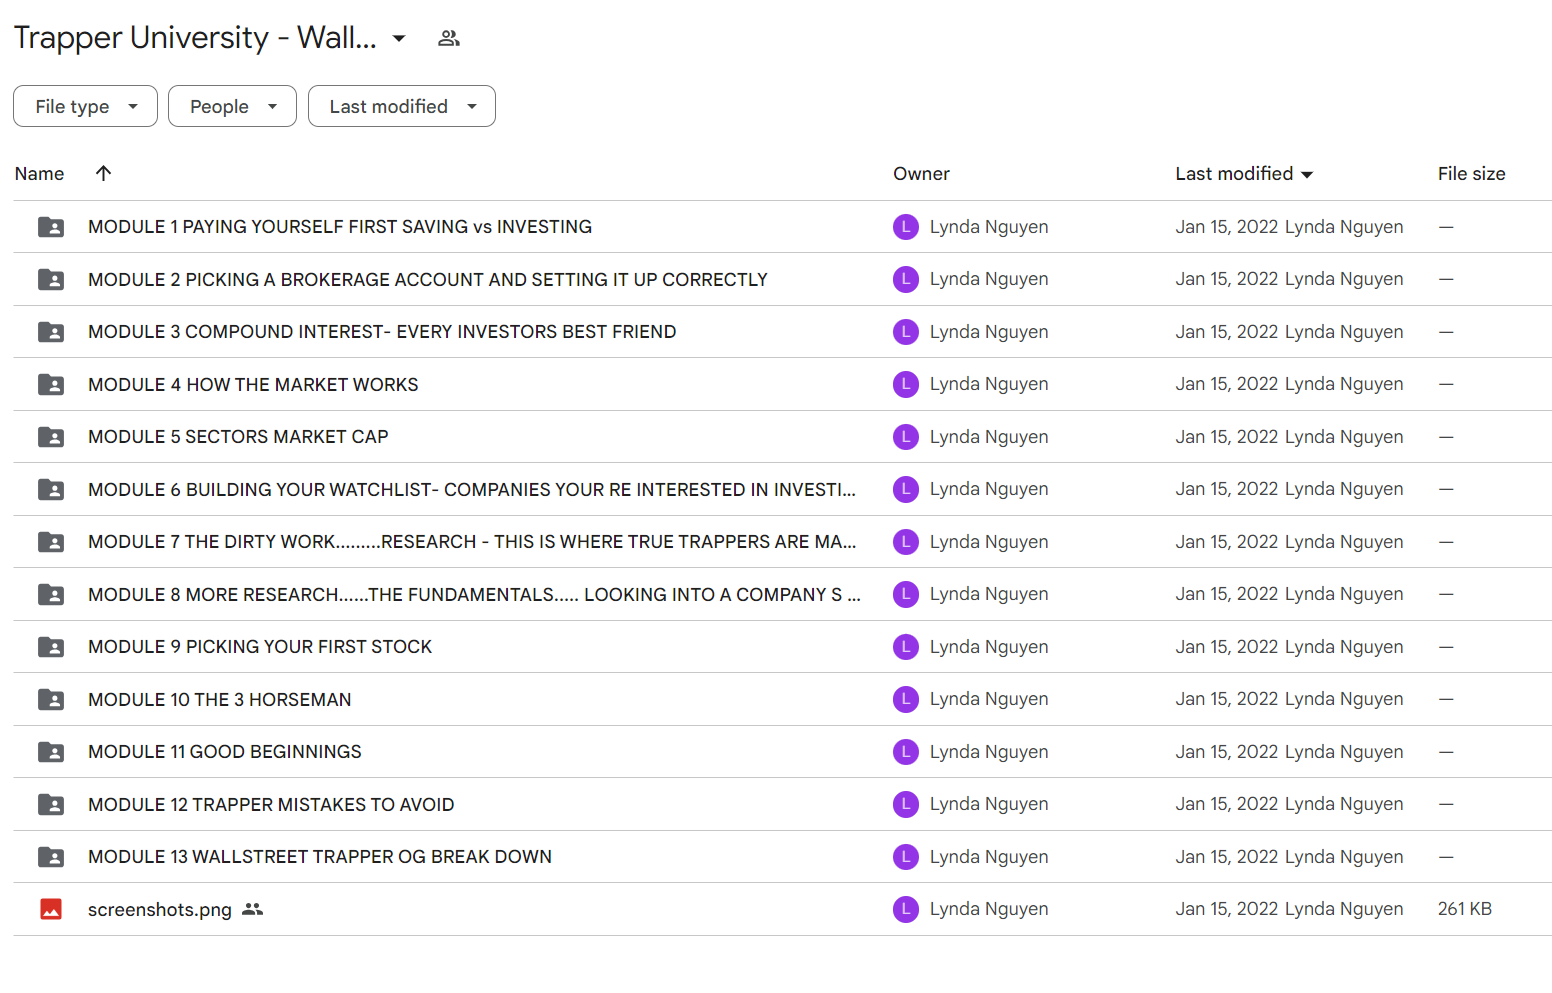
Task: Select MODULE 2 PICKING A BROKERAGE ACCOUNT folder
Action: 428,280
